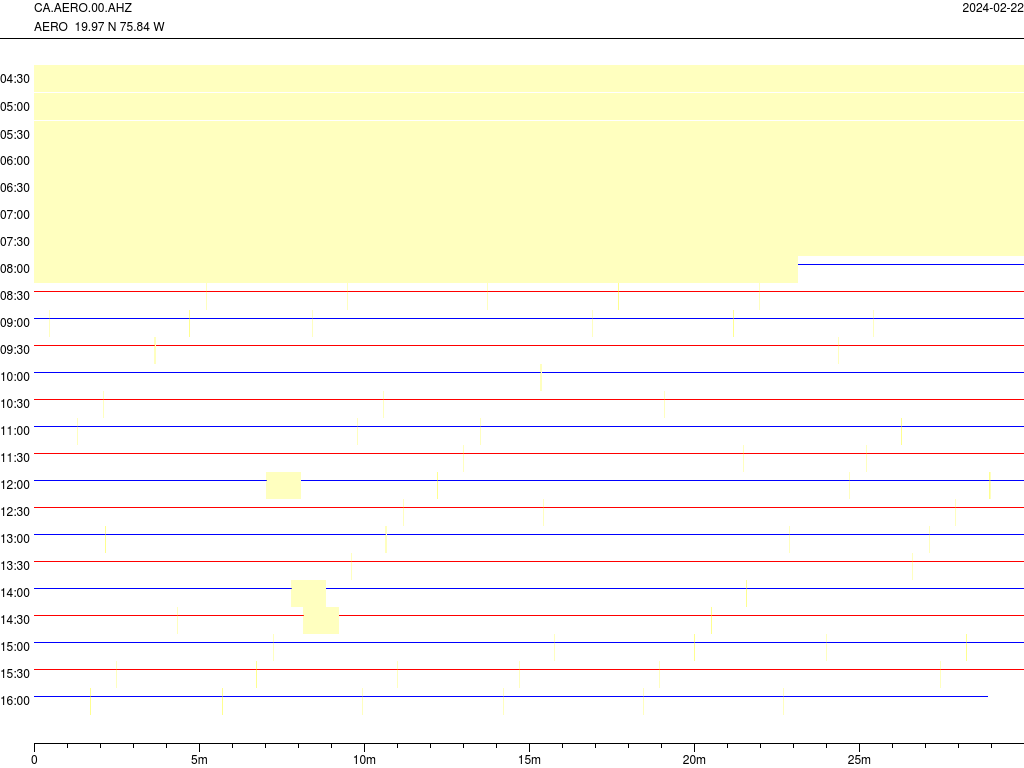The height and width of the screenshot is (768, 1024).
Task: Click the 15m axis tick label
Action: [529, 760]
